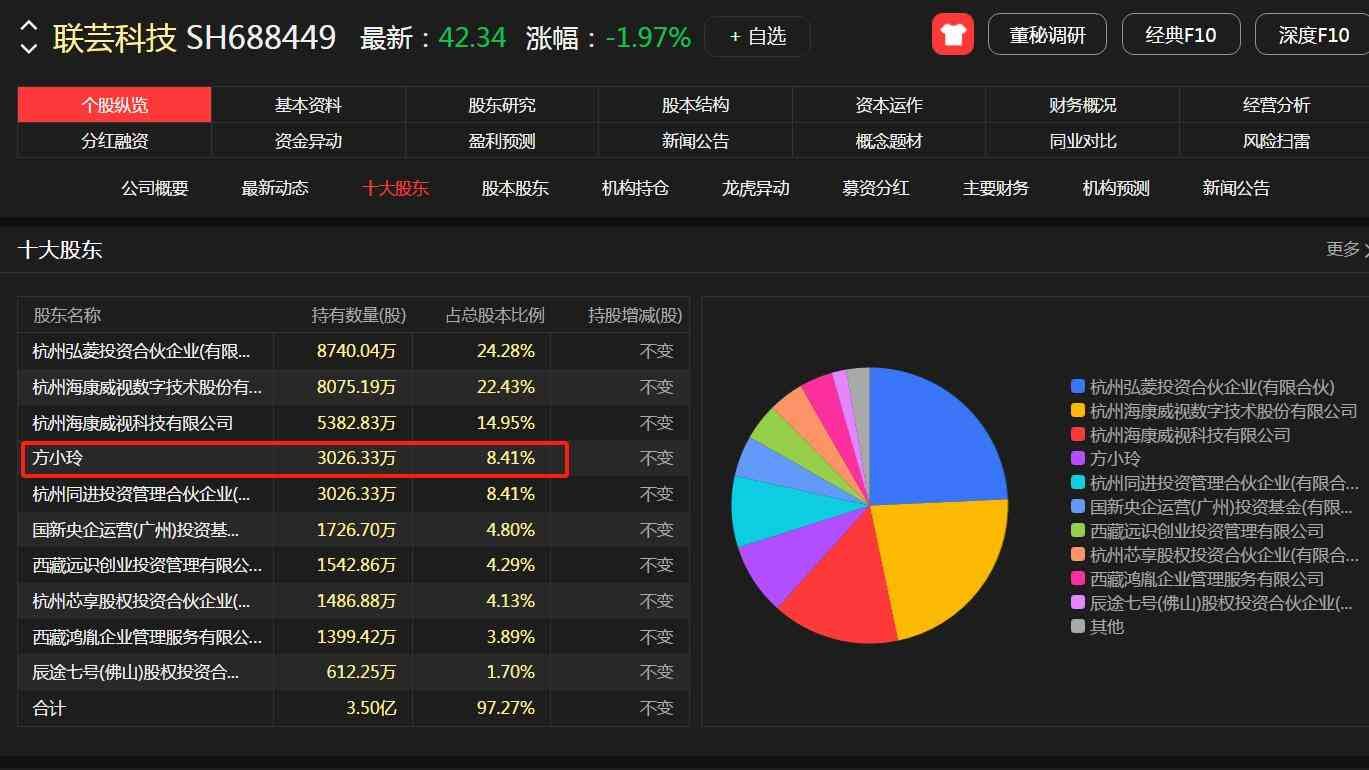Click purple legend swatch for 方小玲
This screenshot has width=1369, height=770.
tap(1077, 459)
